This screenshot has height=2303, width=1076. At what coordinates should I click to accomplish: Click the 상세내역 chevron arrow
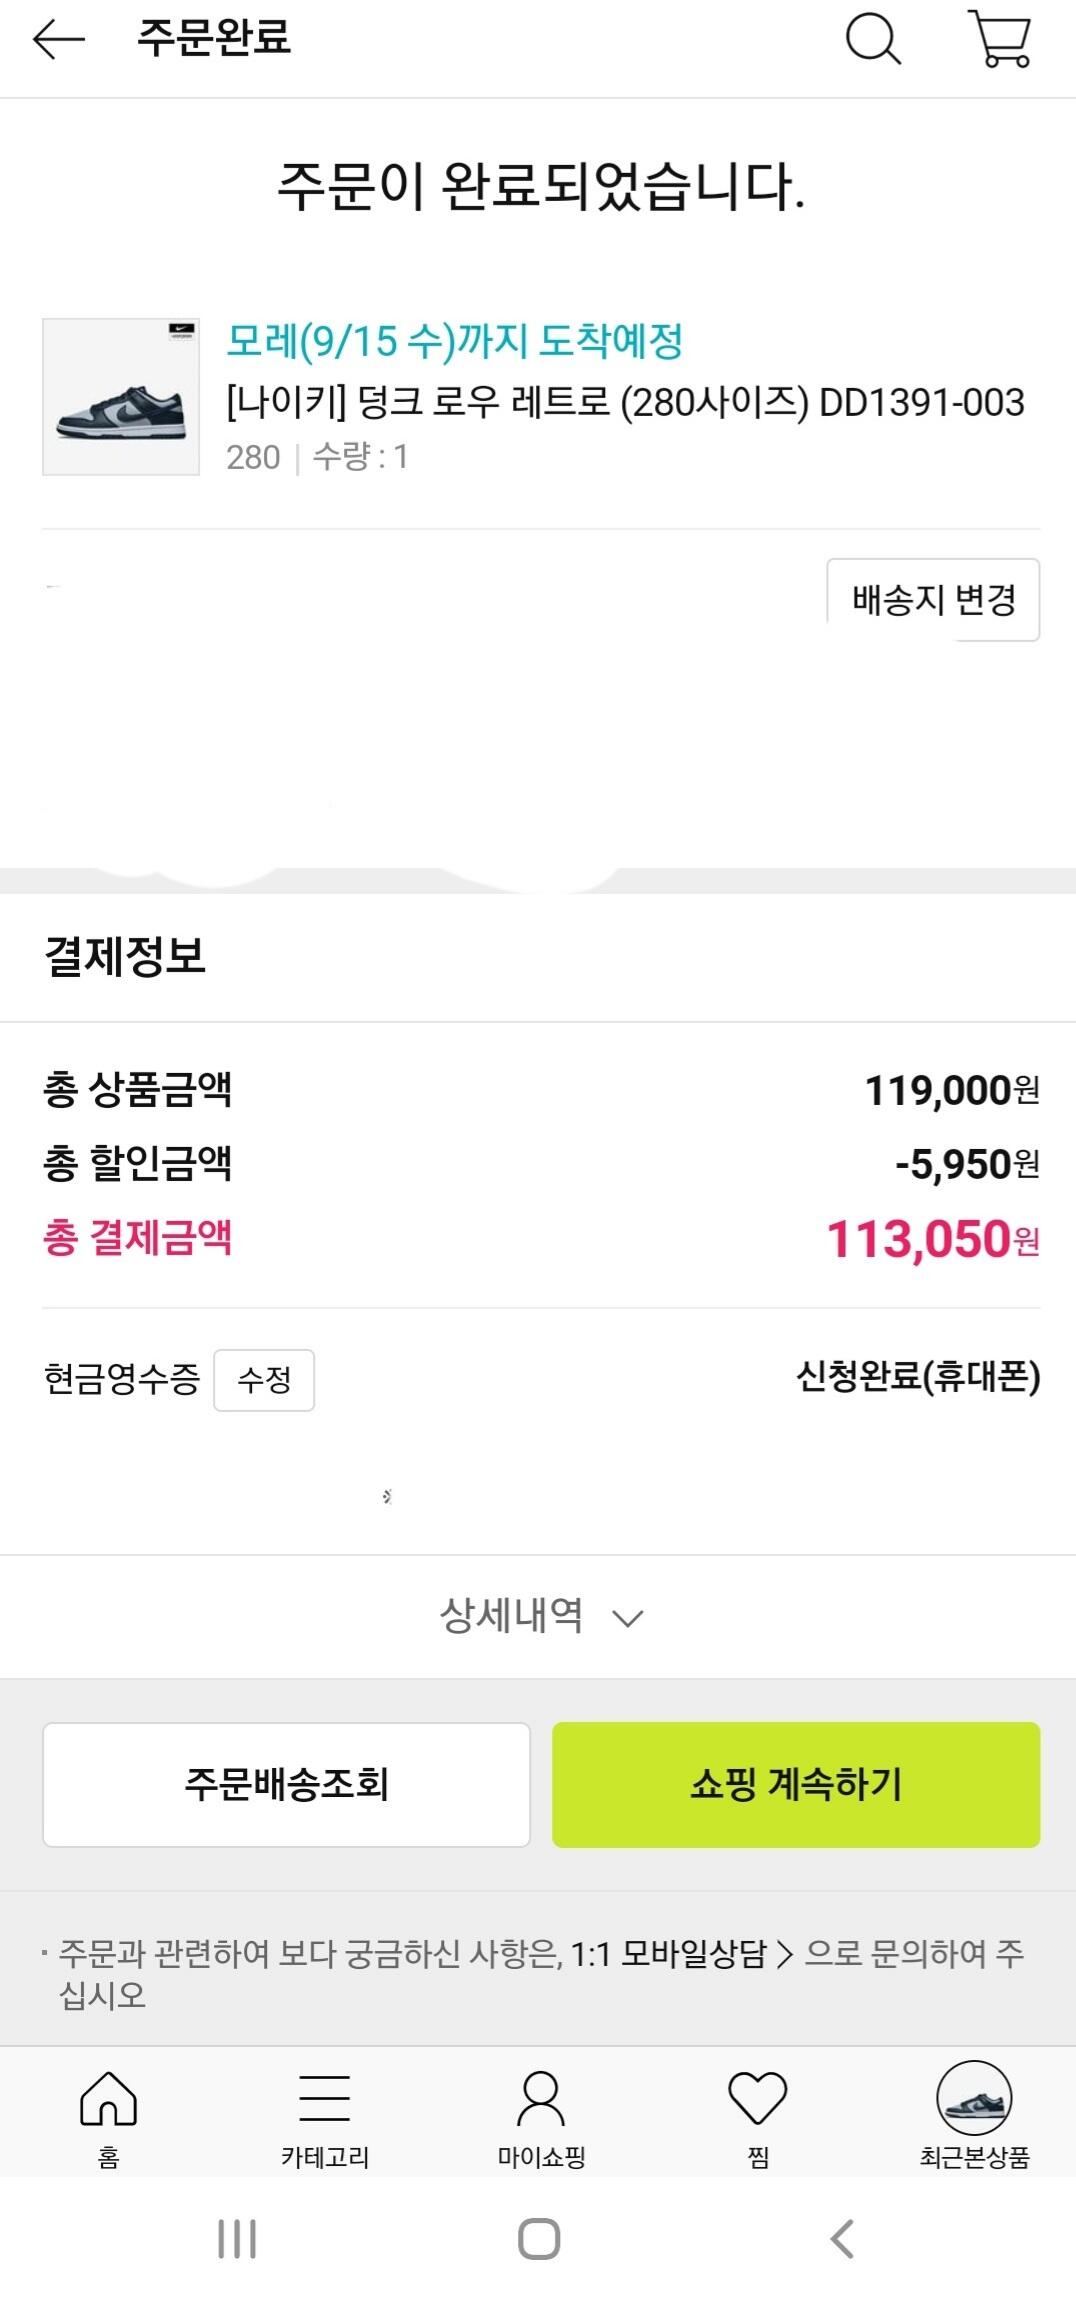coord(627,1618)
